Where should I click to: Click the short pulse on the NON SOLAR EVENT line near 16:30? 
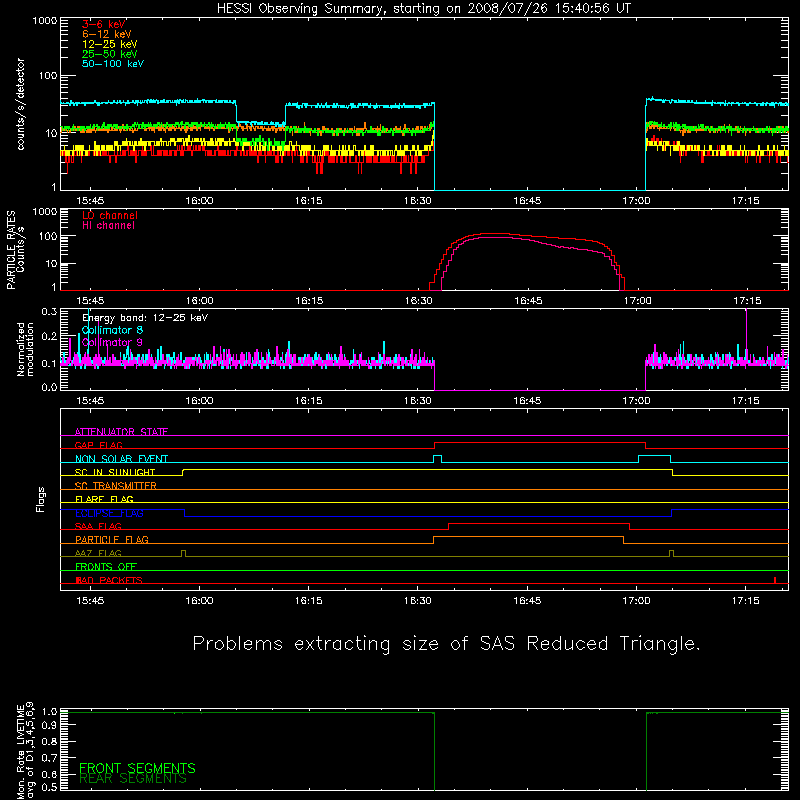point(437,459)
